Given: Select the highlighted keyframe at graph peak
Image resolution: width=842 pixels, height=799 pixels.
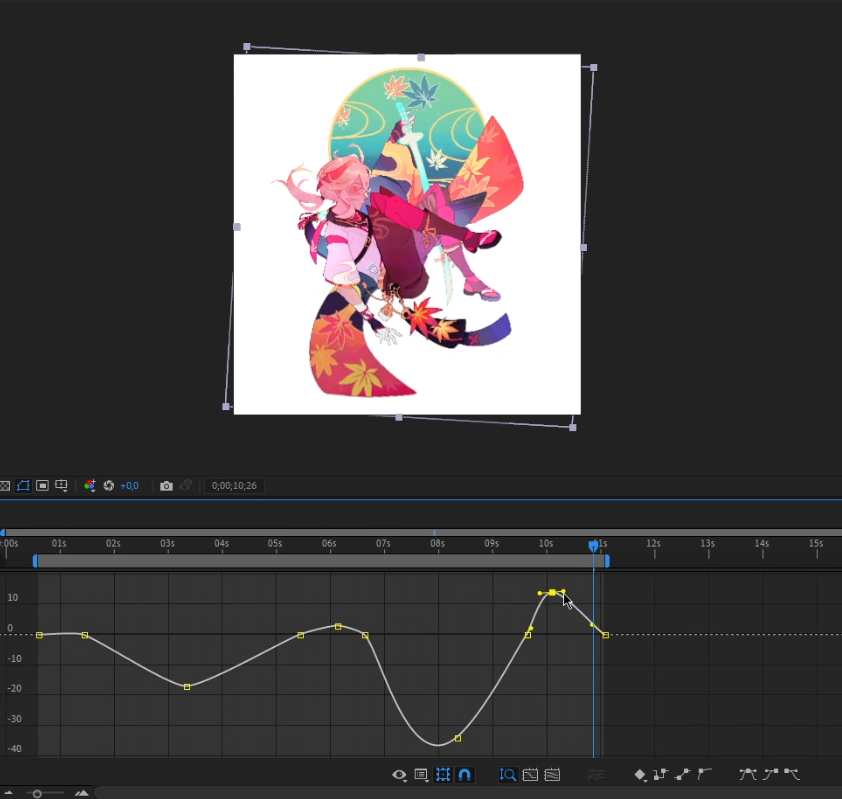Looking at the screenshot, I should (552, 593).
